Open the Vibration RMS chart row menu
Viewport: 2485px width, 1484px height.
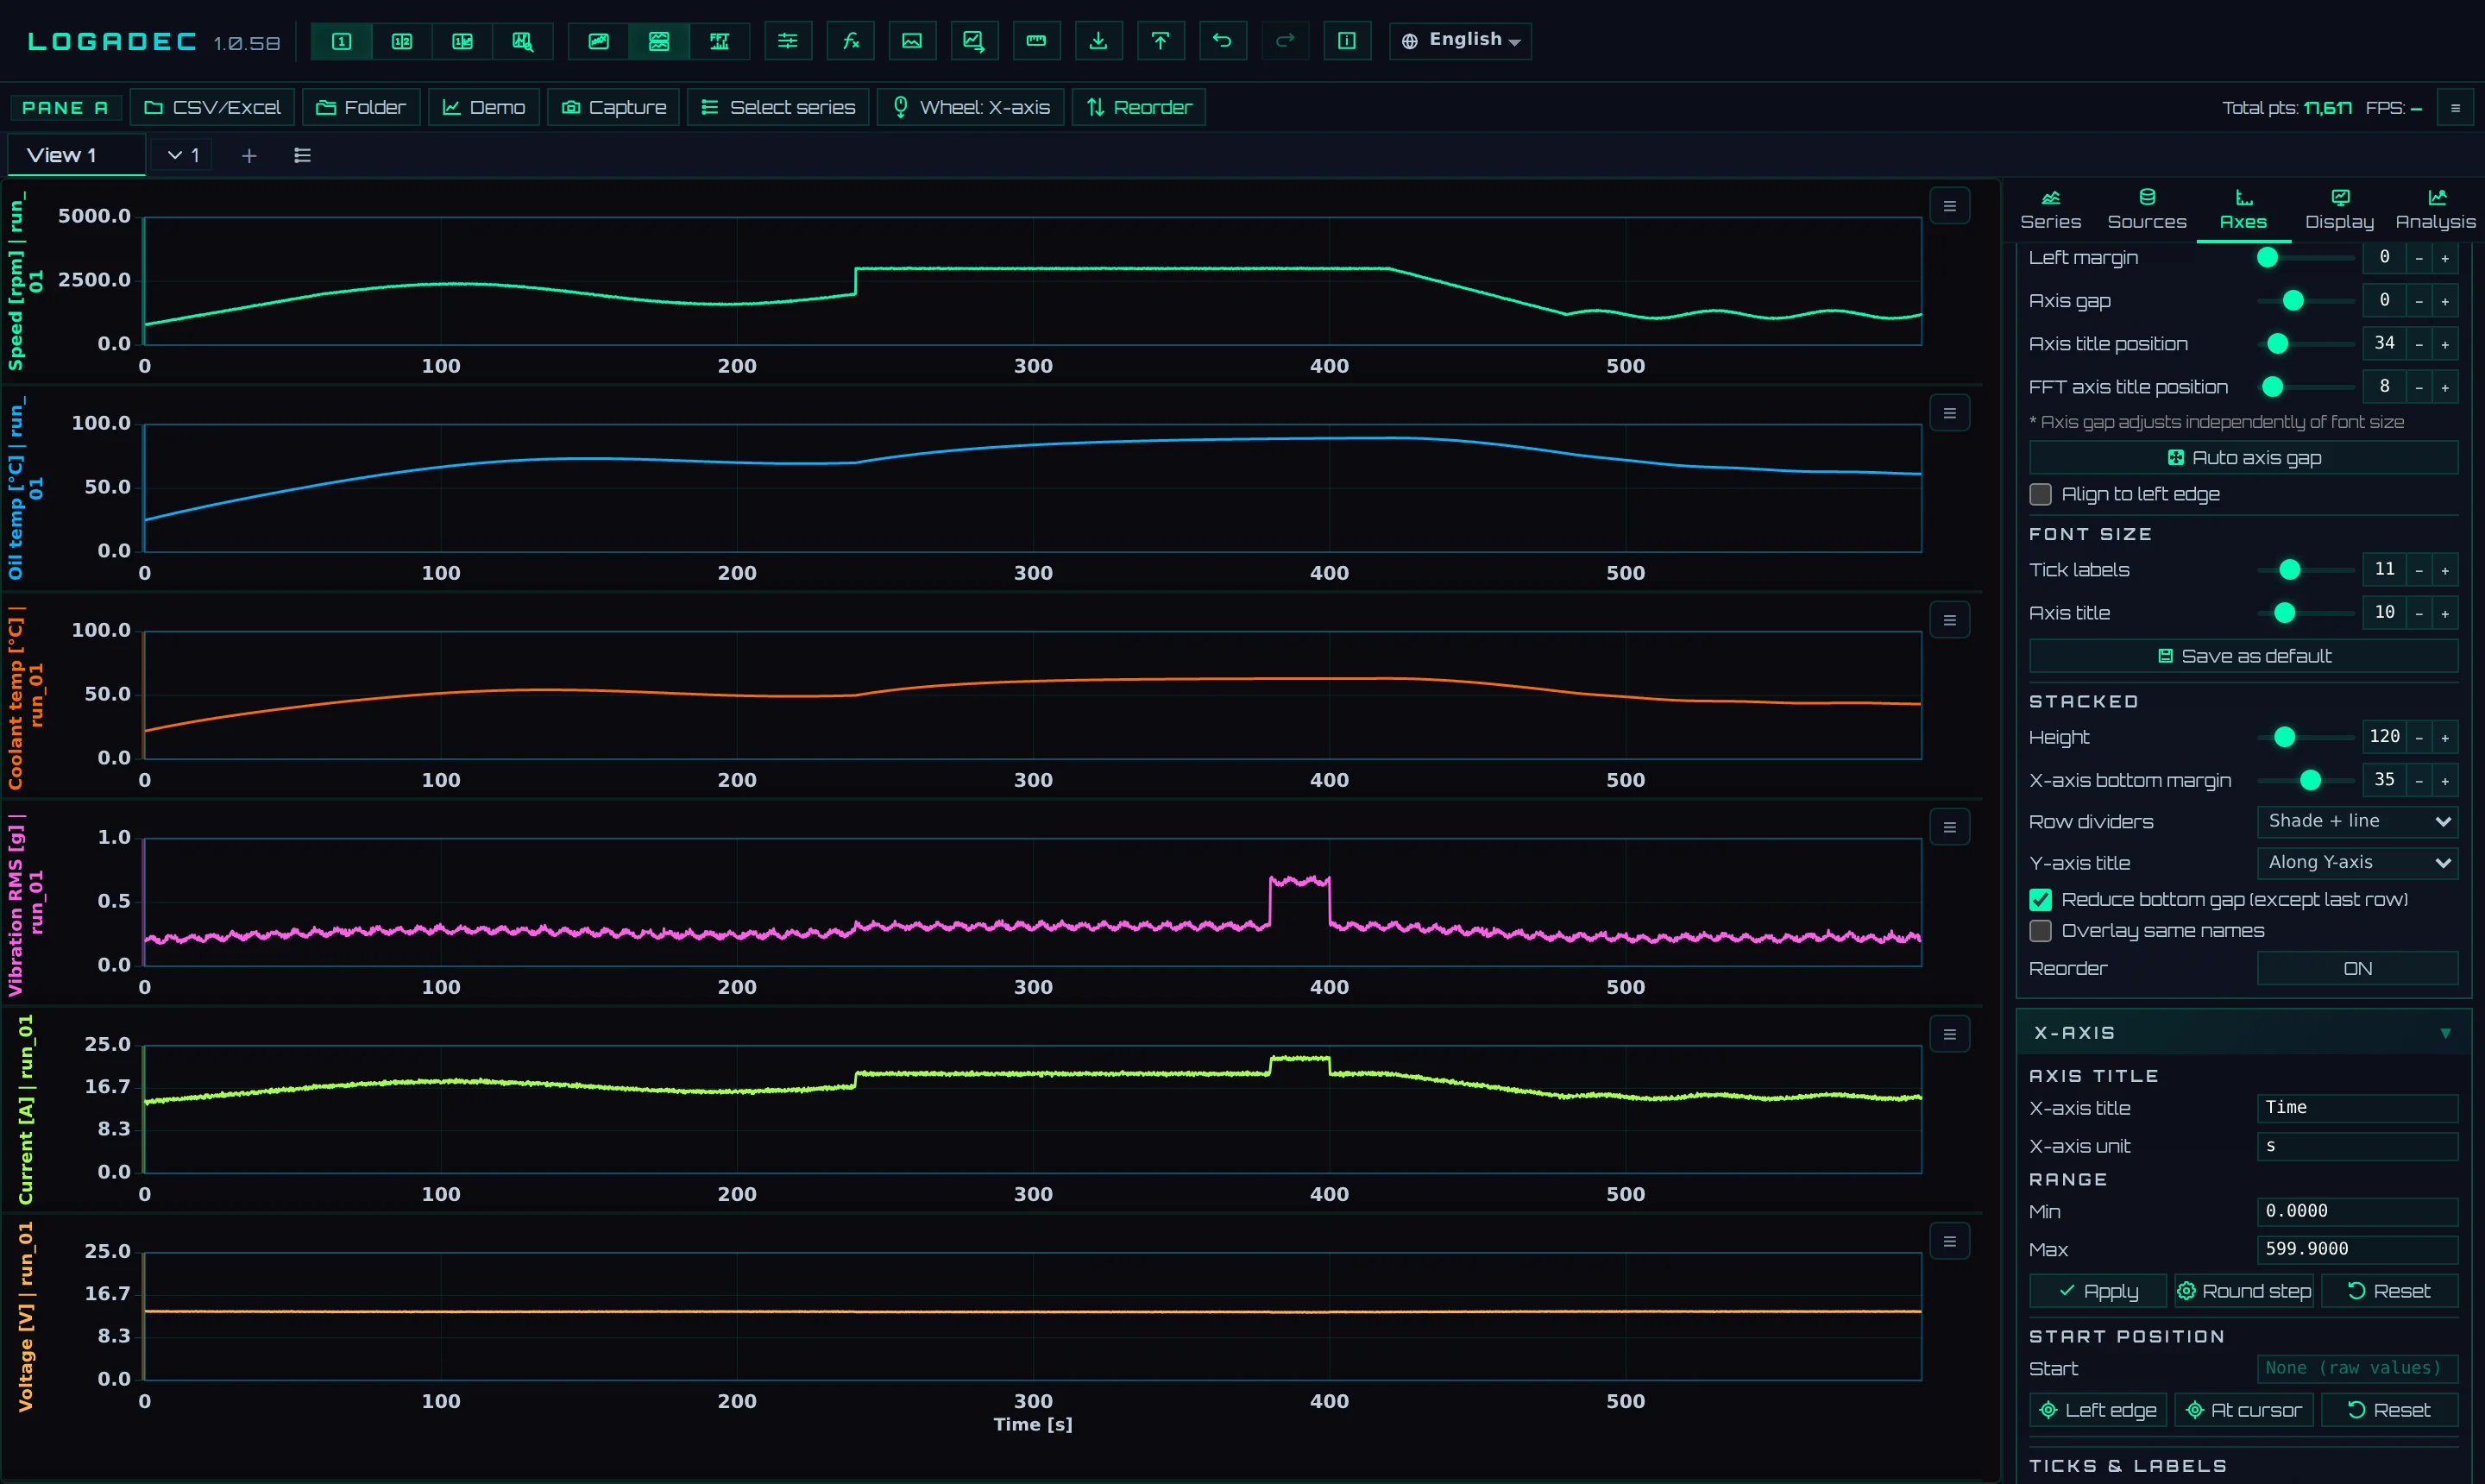(1949, 827)
